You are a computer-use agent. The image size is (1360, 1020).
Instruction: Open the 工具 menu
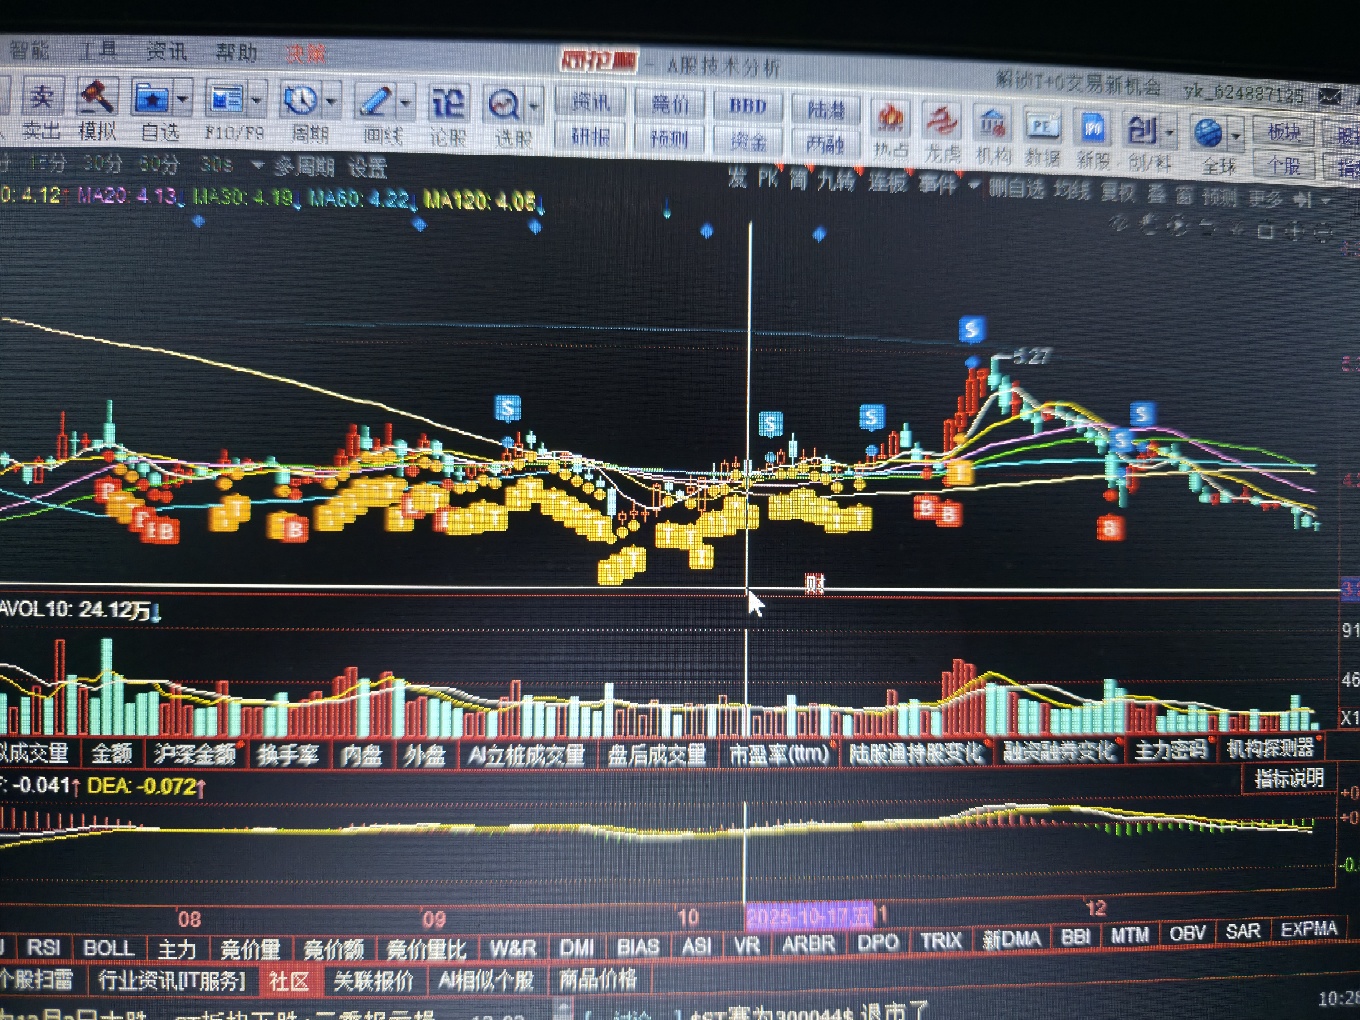pos(97,50)
